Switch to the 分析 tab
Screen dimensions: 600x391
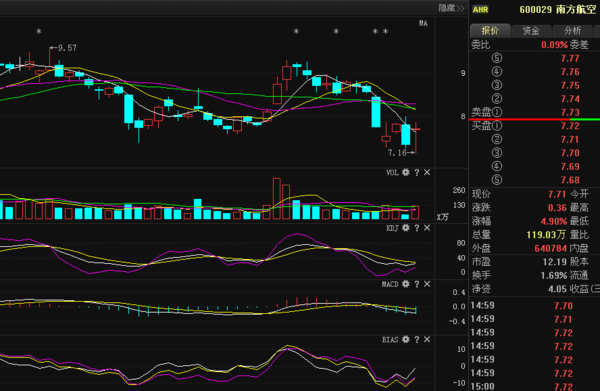click(x=572, y=31)
